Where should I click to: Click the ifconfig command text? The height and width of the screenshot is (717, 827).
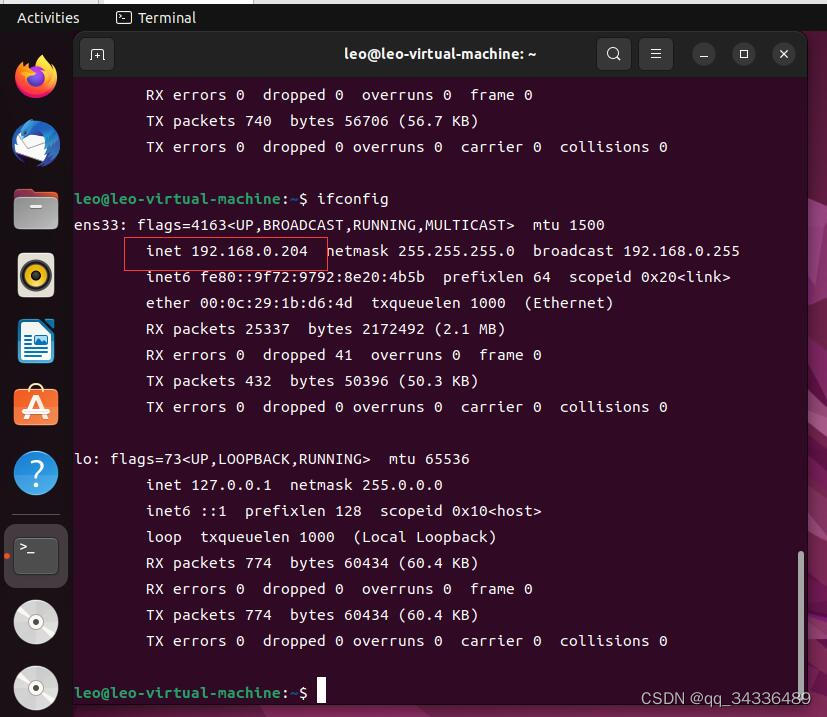pos(352,199)
